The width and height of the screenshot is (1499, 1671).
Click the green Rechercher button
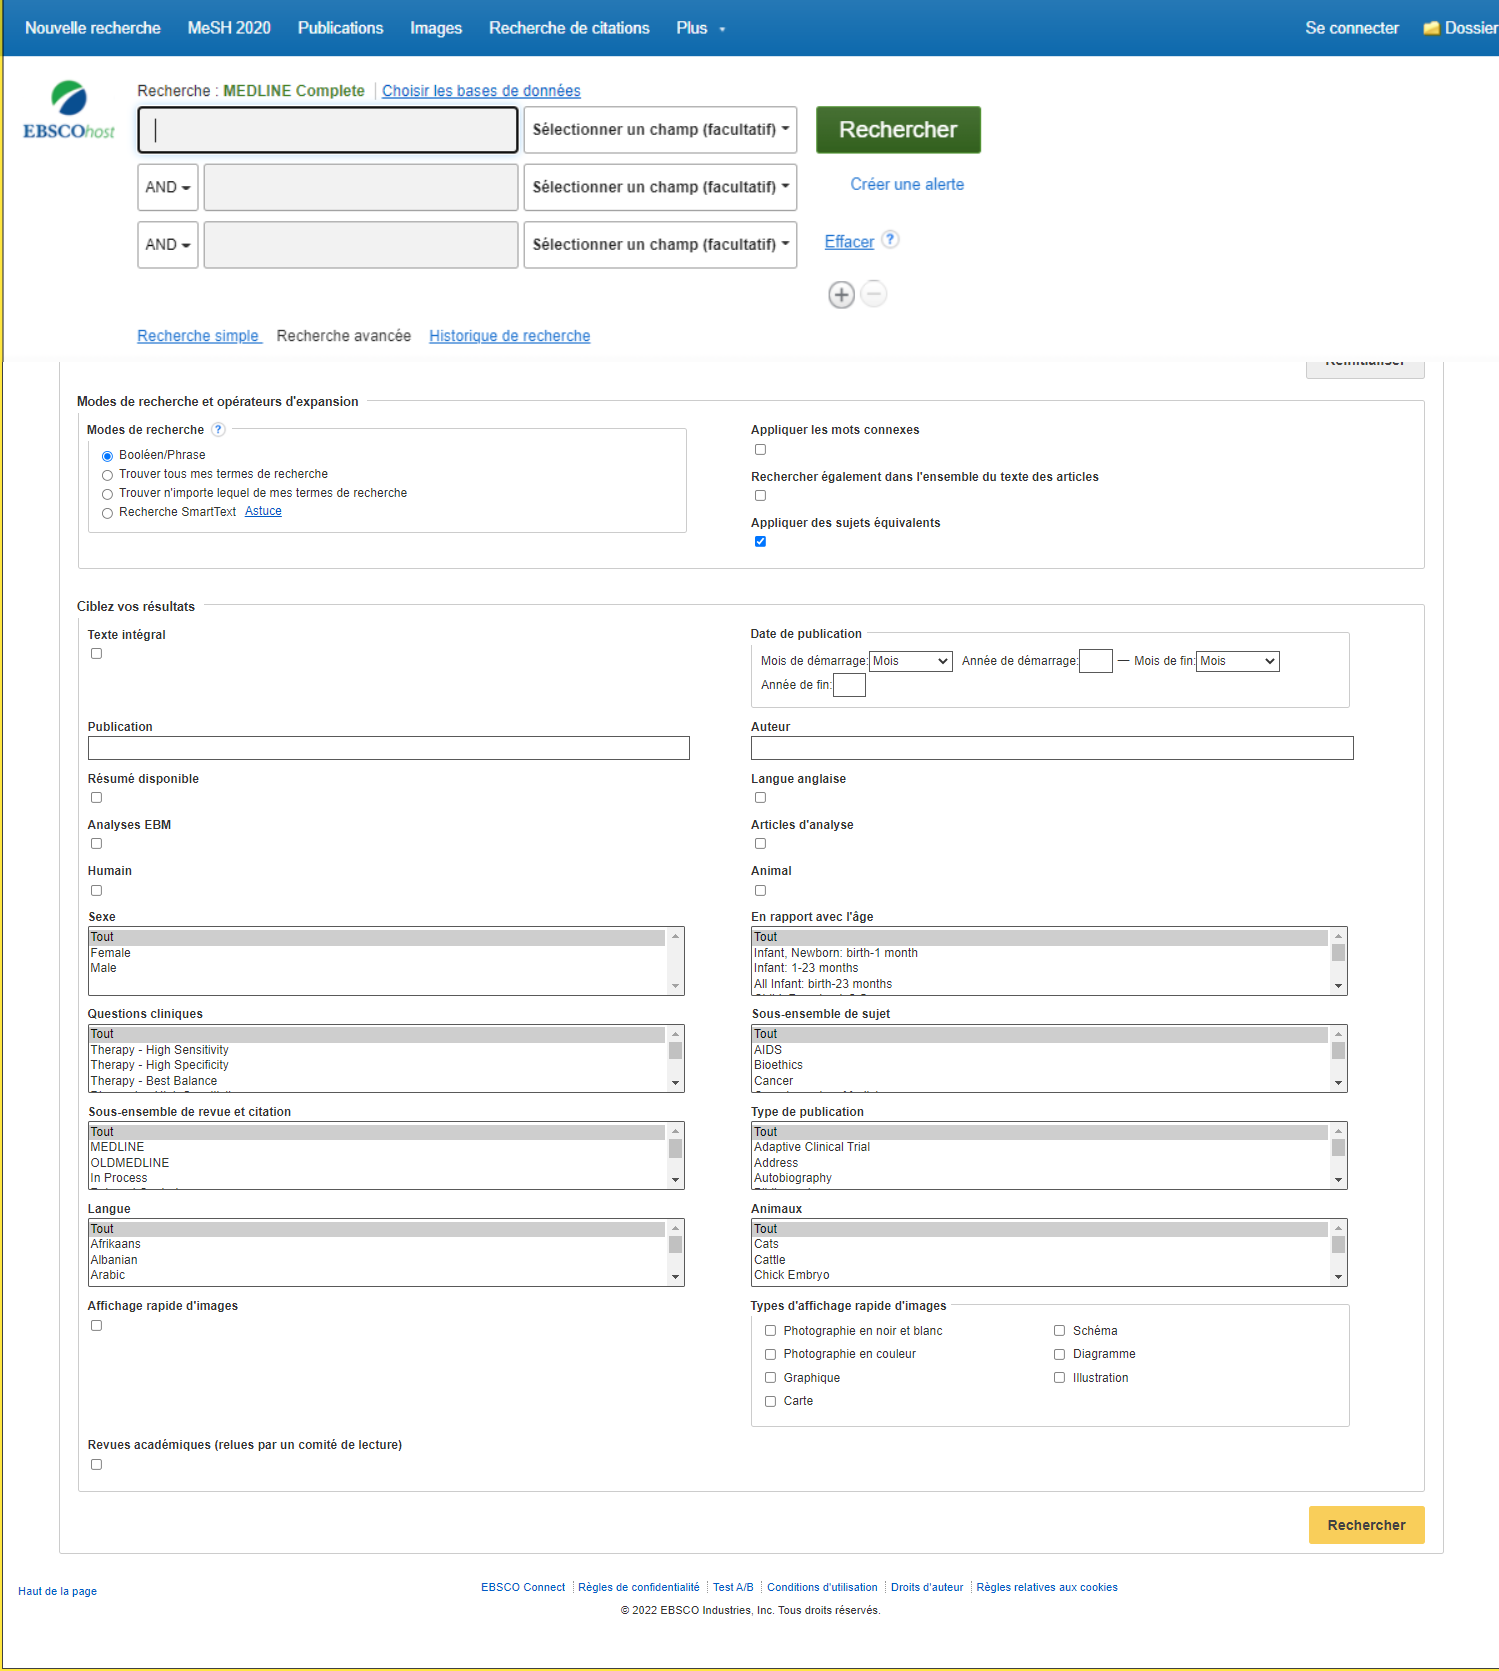click(898, 130)
